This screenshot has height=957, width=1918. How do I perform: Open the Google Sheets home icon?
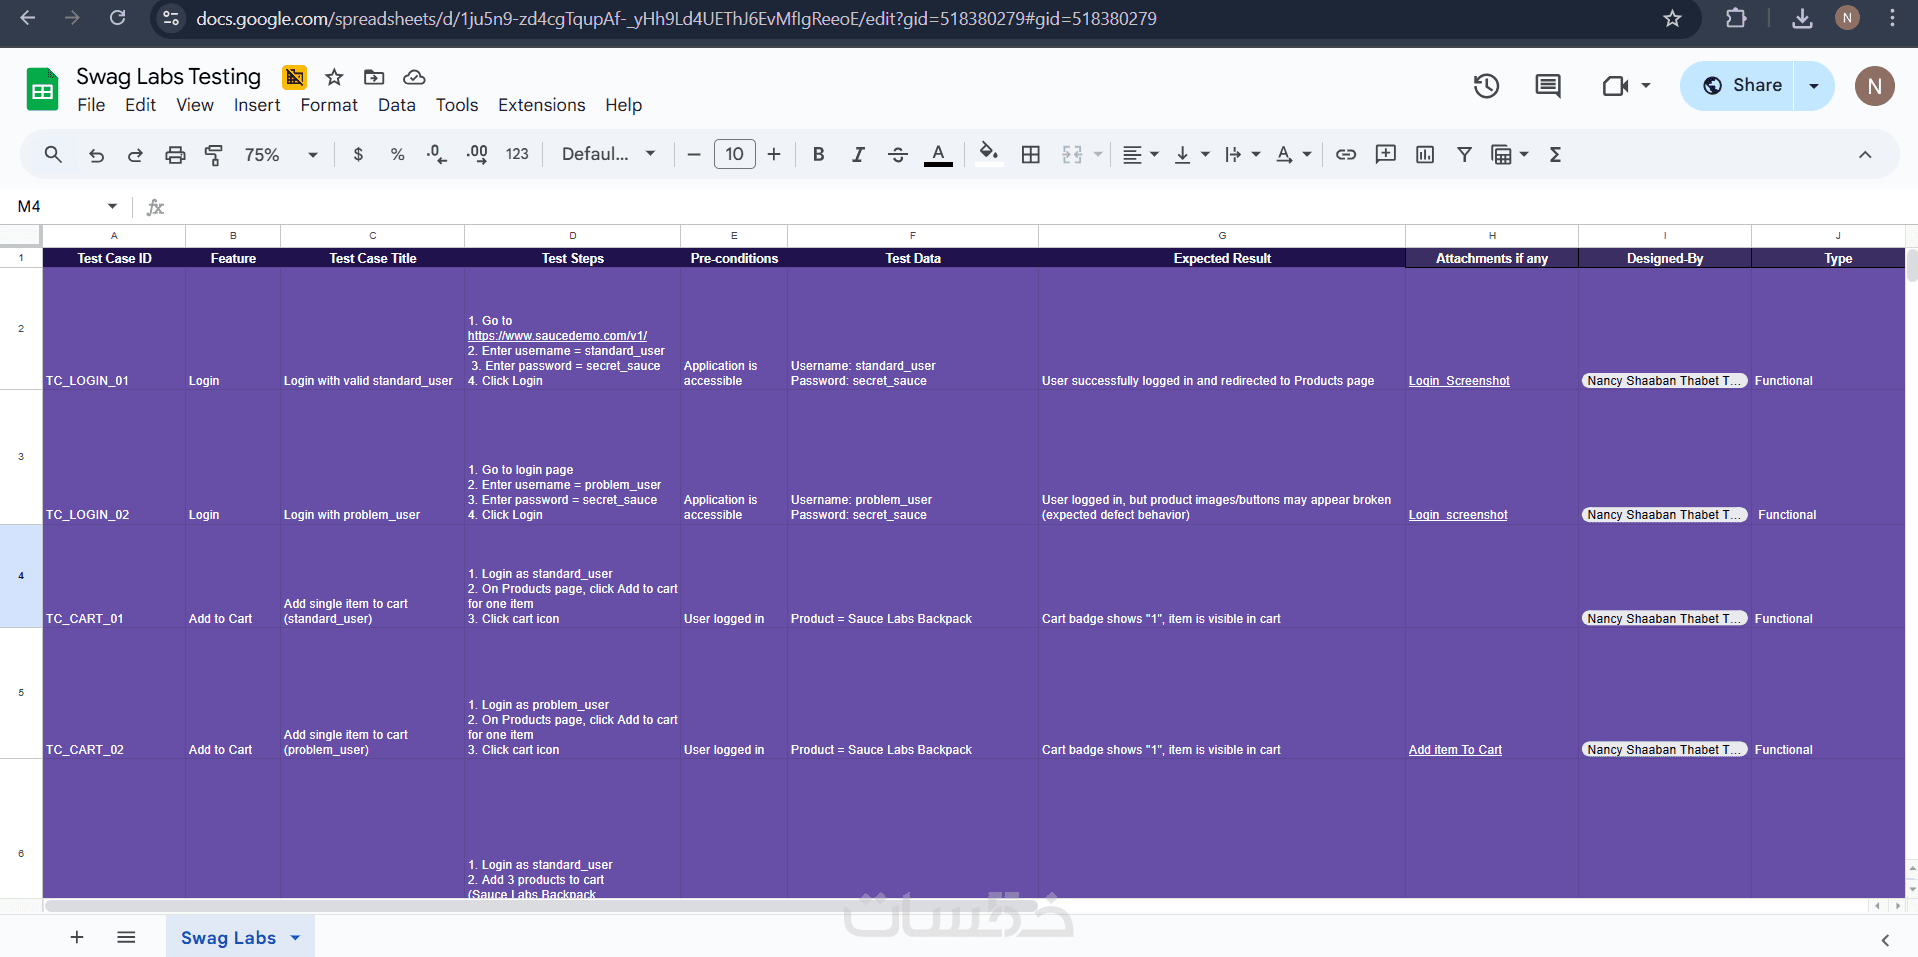pos(42,89)
